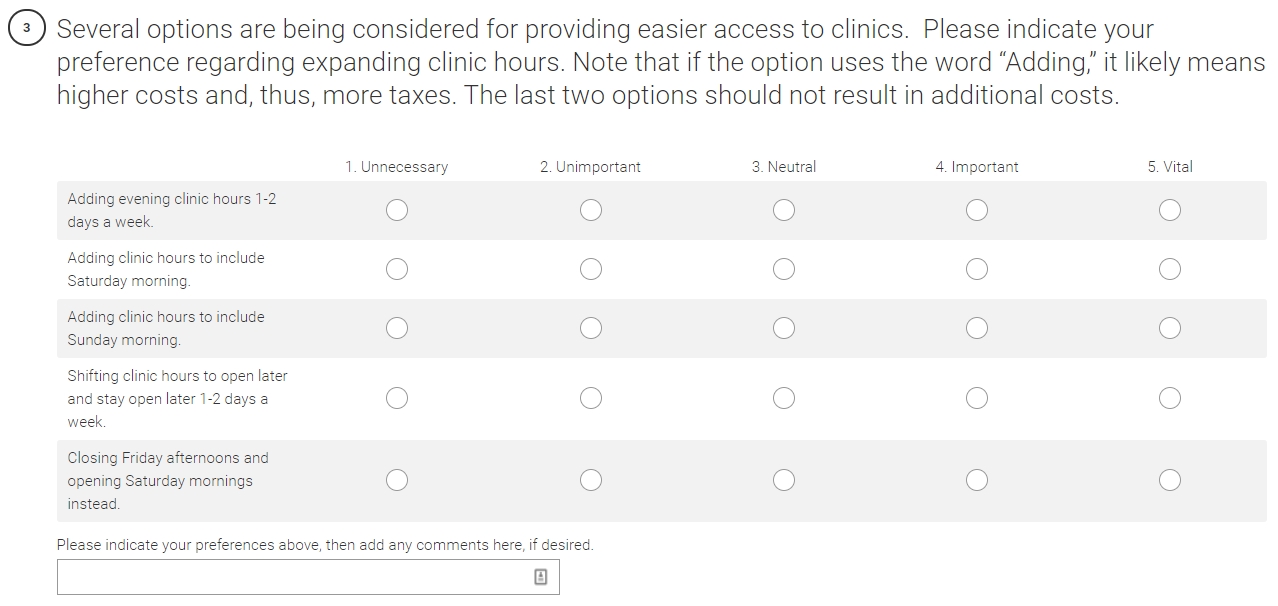Select Unnecessary for adding evening clinic hours
Screen dimensions: 1278x606
[x=397, y=210]
